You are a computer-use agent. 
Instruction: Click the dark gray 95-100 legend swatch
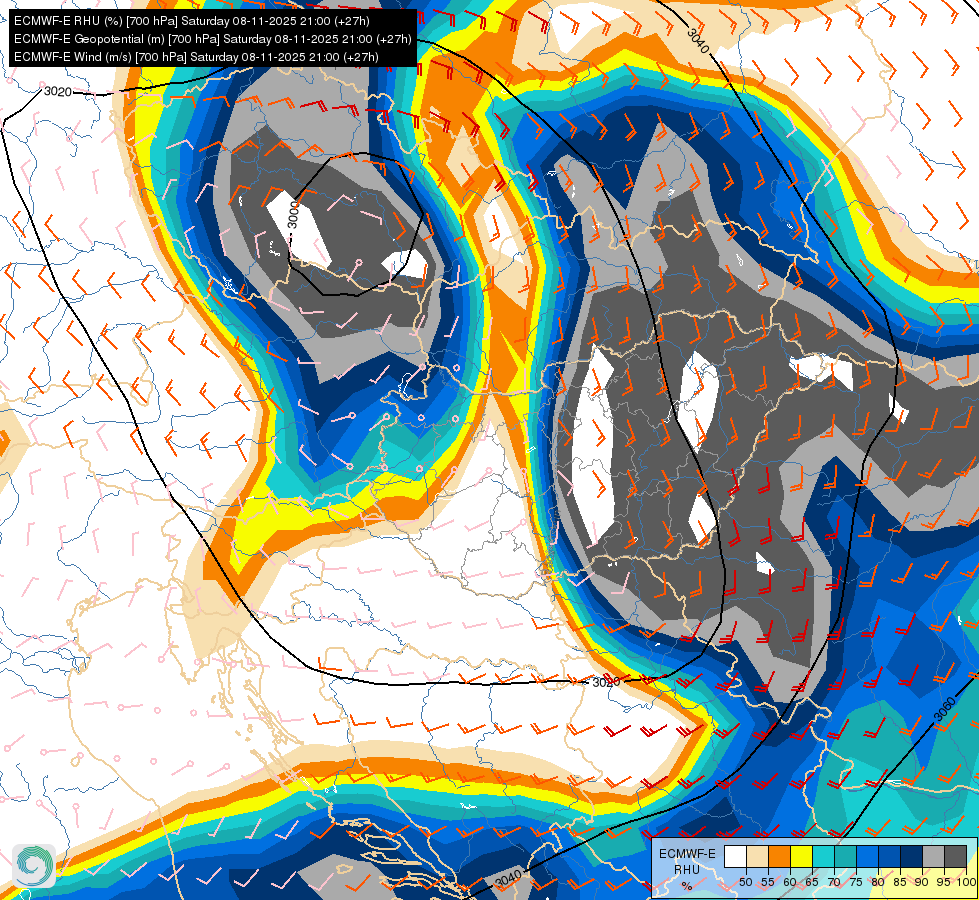point(956,856)
